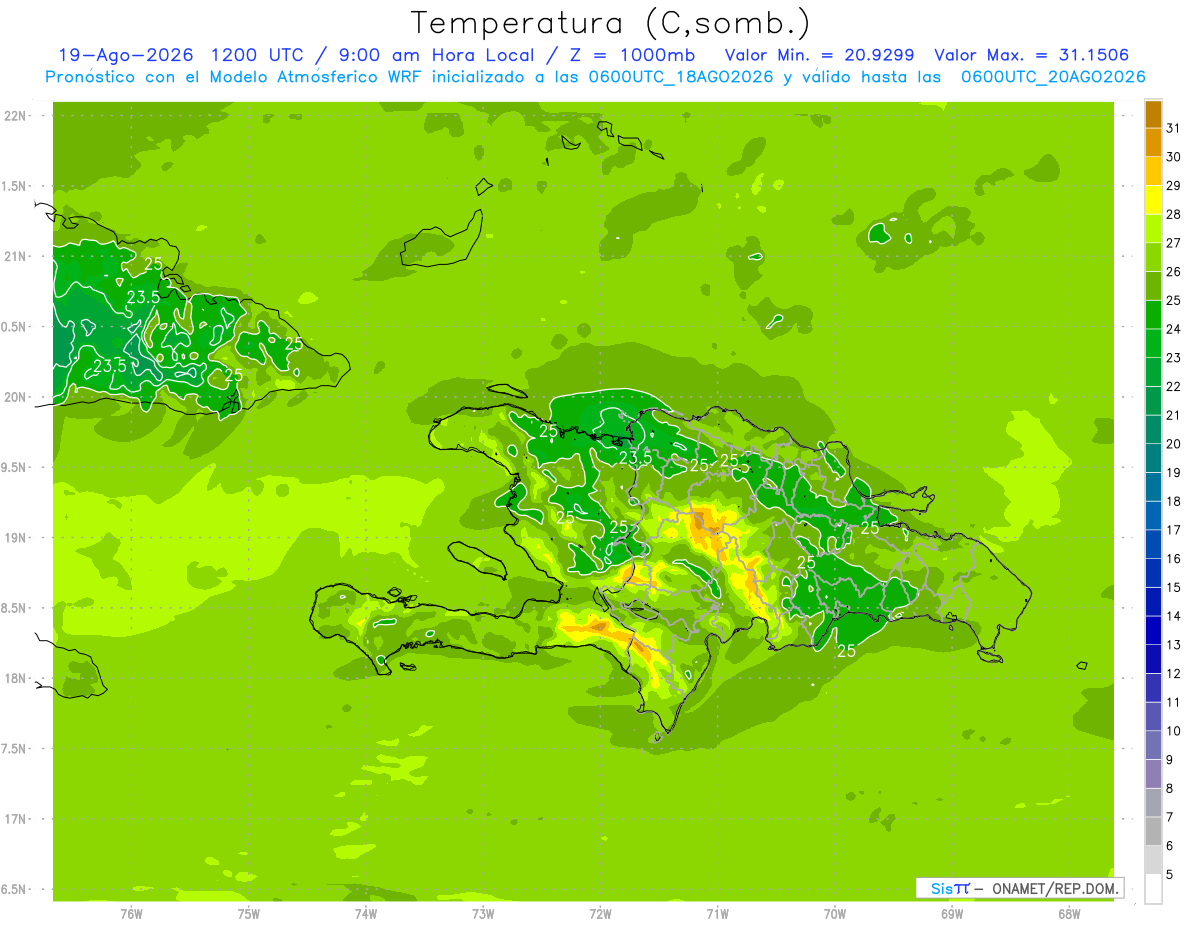This screenshot has width=1200, height=927.
Task: Click the latitude axis label '22N'
Action: [x=16, y=116]
